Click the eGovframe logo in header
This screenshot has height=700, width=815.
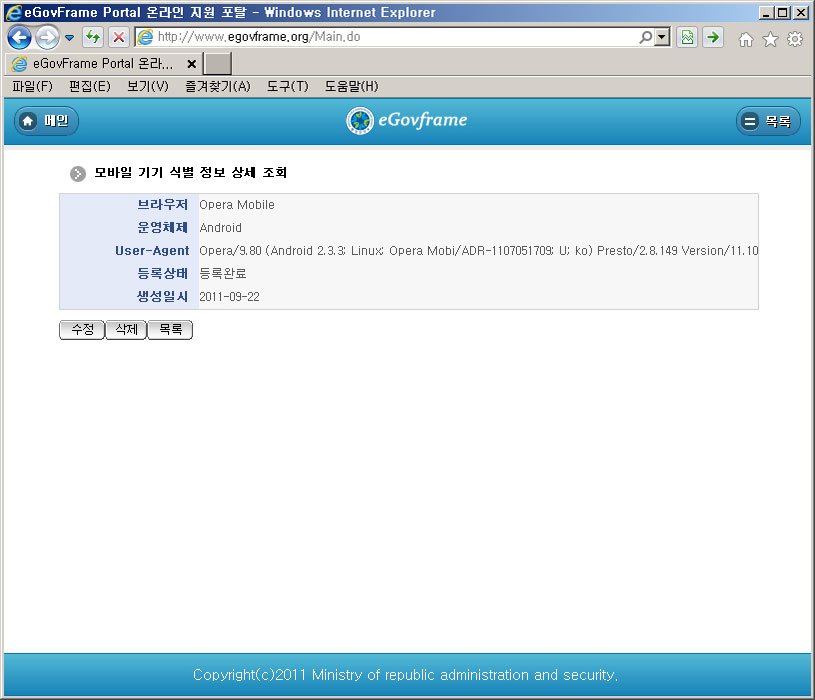pyautogui.click(x=407, y=121)
